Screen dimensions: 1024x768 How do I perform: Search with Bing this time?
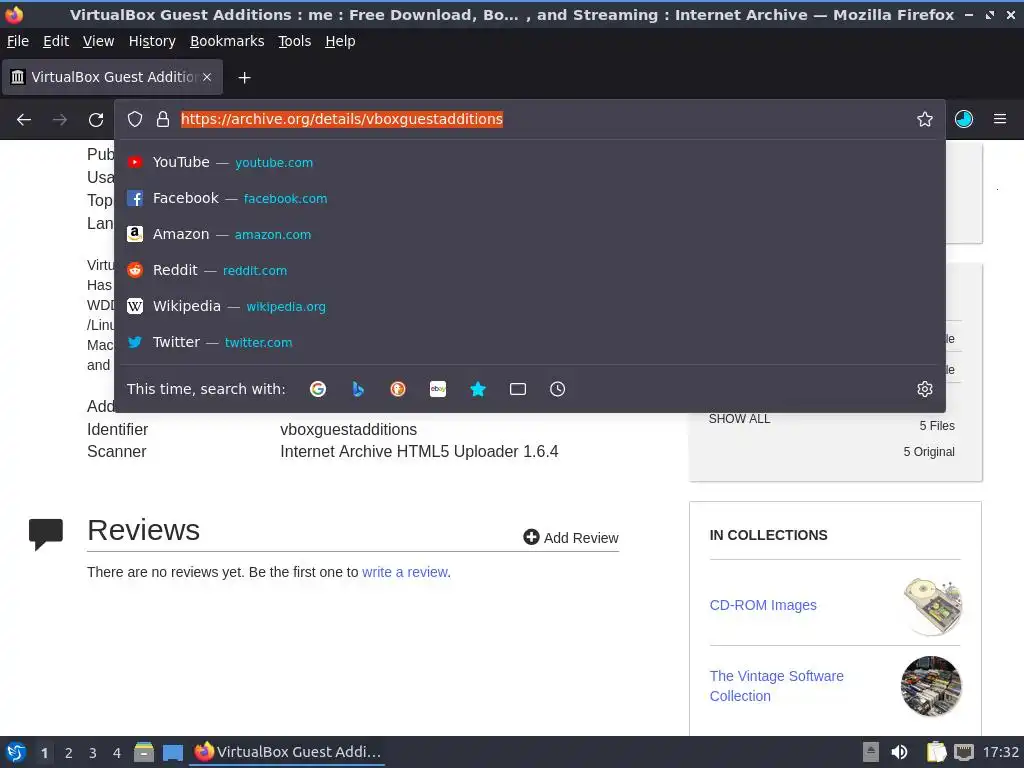pos(358,389)
